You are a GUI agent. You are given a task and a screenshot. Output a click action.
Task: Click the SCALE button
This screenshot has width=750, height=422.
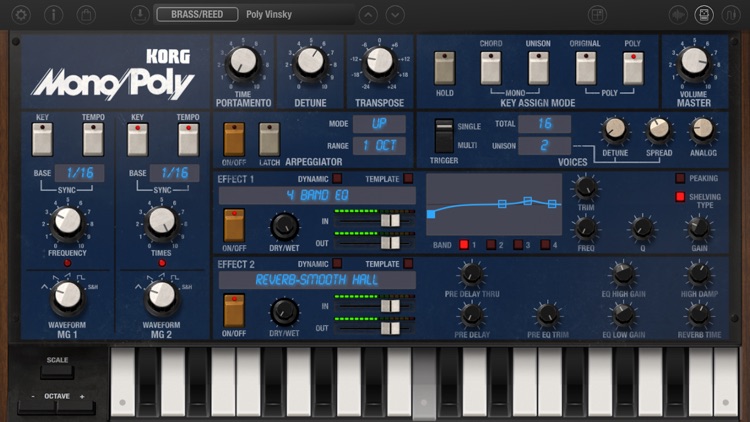tap(57, 372)
